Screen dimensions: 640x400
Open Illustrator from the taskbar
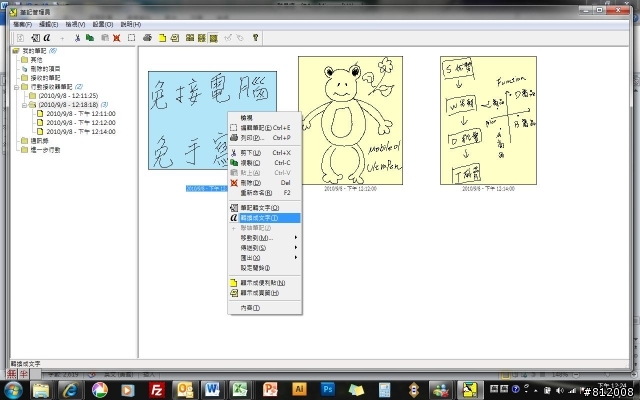[x=299, y=390]
